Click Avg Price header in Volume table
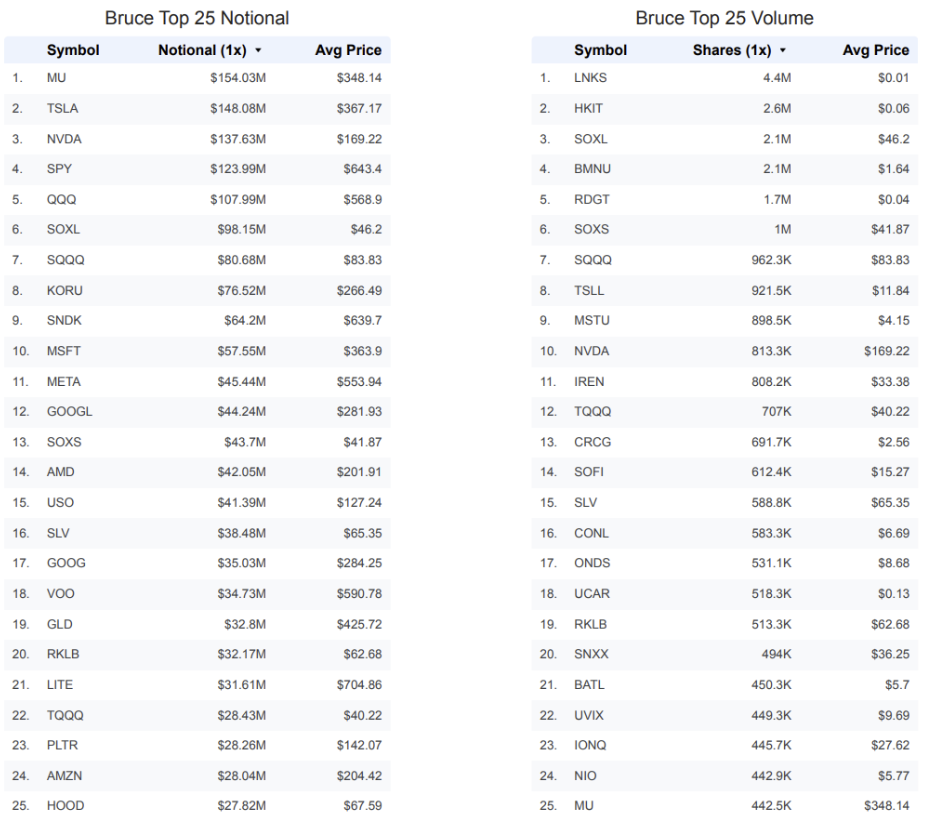Viewport: 934px width, 825px height. (876, 50)
